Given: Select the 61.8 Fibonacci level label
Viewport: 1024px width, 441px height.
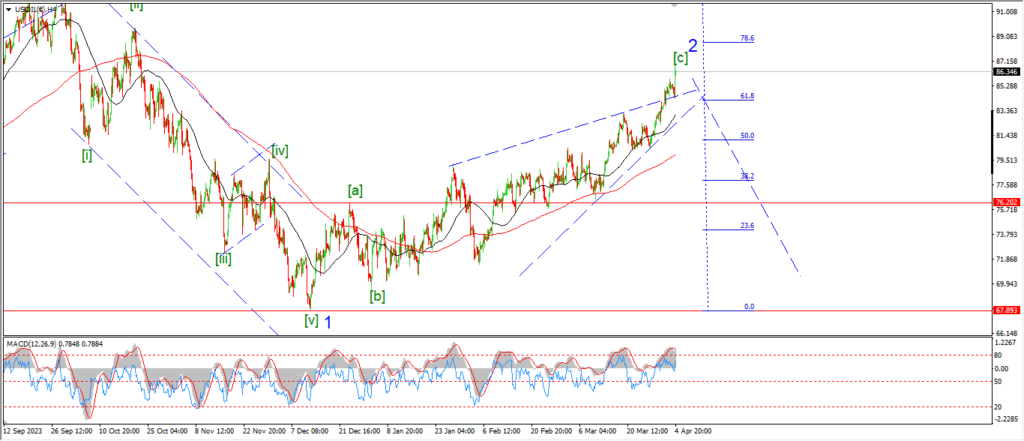Looking at the screenshot, I should click(x=747, y=96).
